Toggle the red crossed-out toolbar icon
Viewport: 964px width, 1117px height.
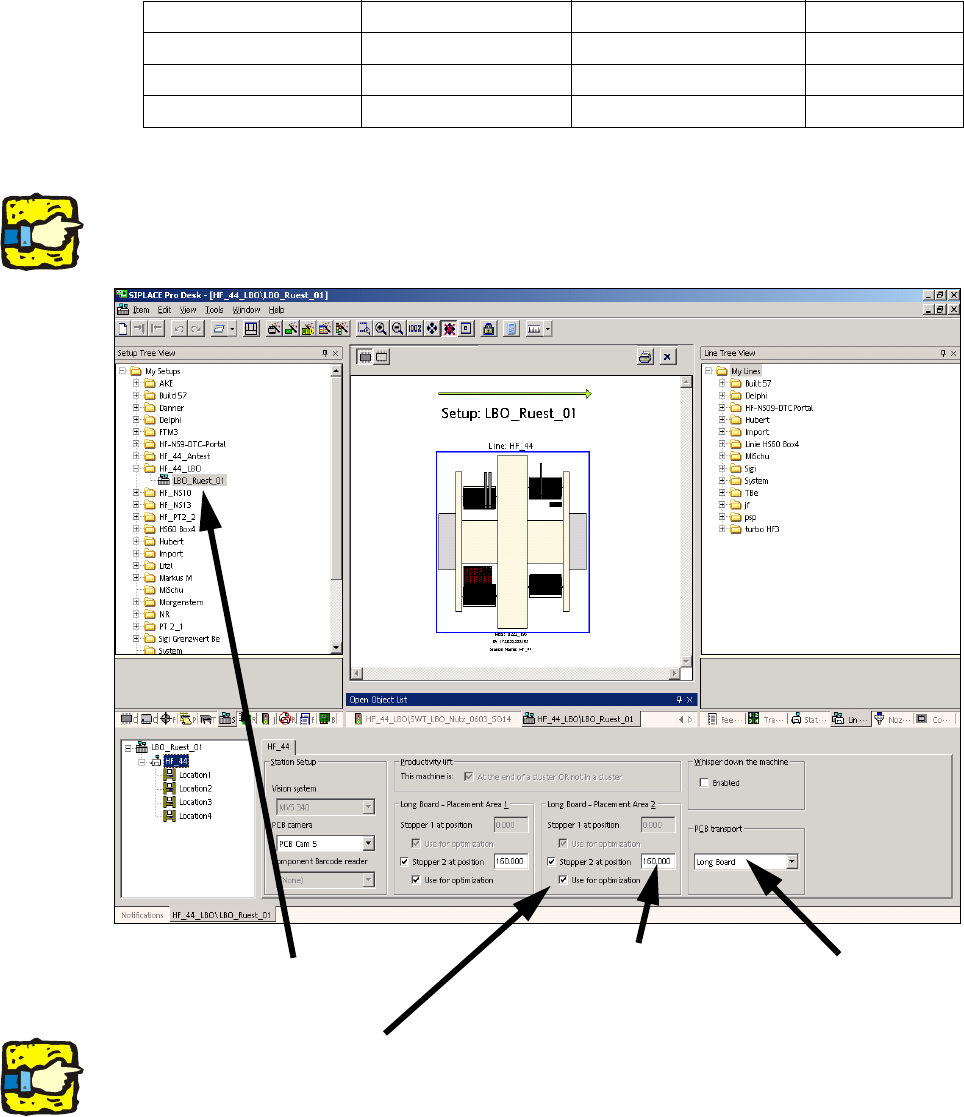449,328
